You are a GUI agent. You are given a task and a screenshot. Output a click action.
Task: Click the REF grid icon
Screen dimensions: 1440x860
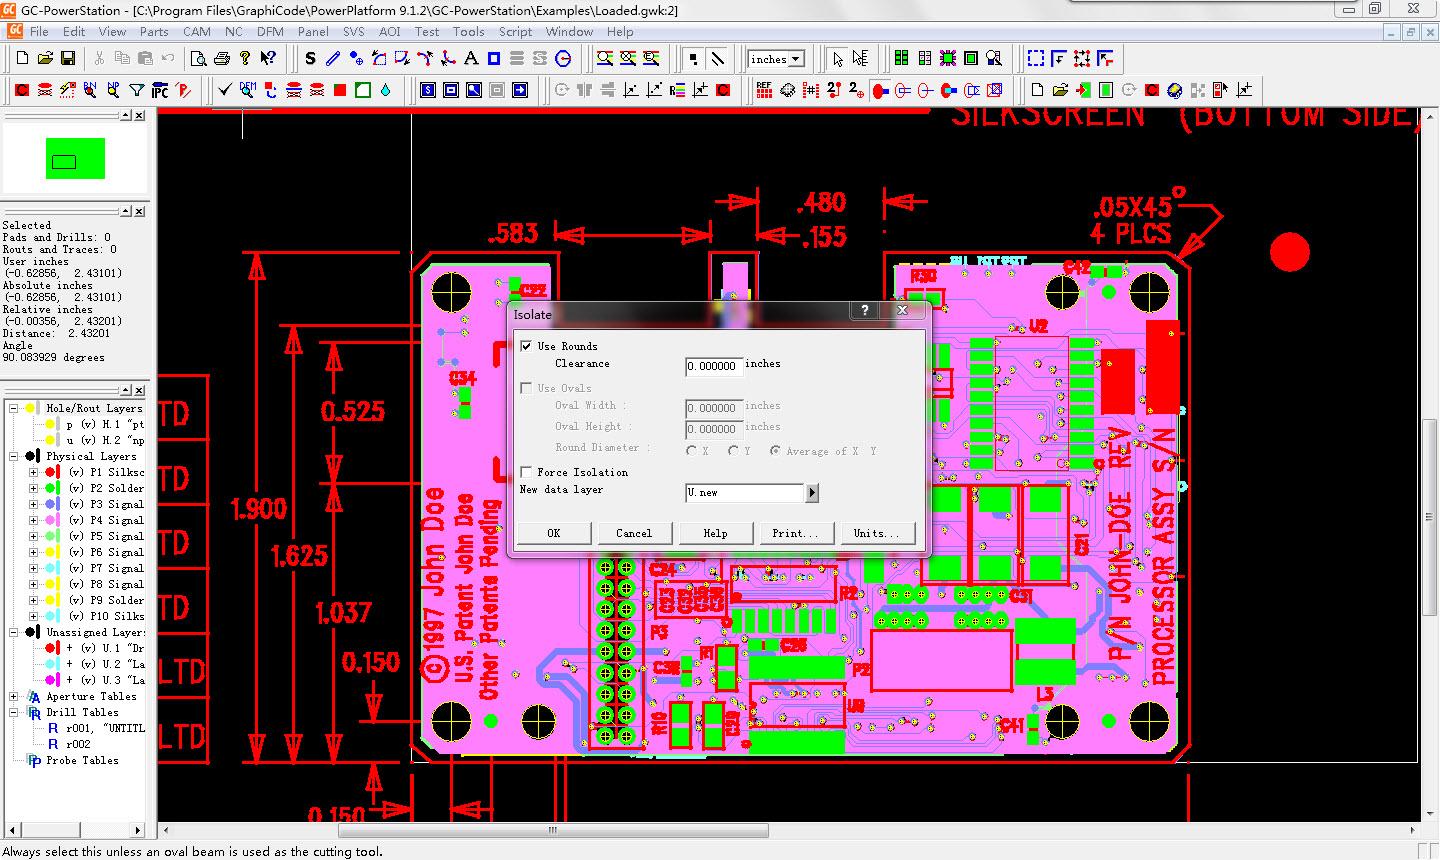tap(765, 90)
